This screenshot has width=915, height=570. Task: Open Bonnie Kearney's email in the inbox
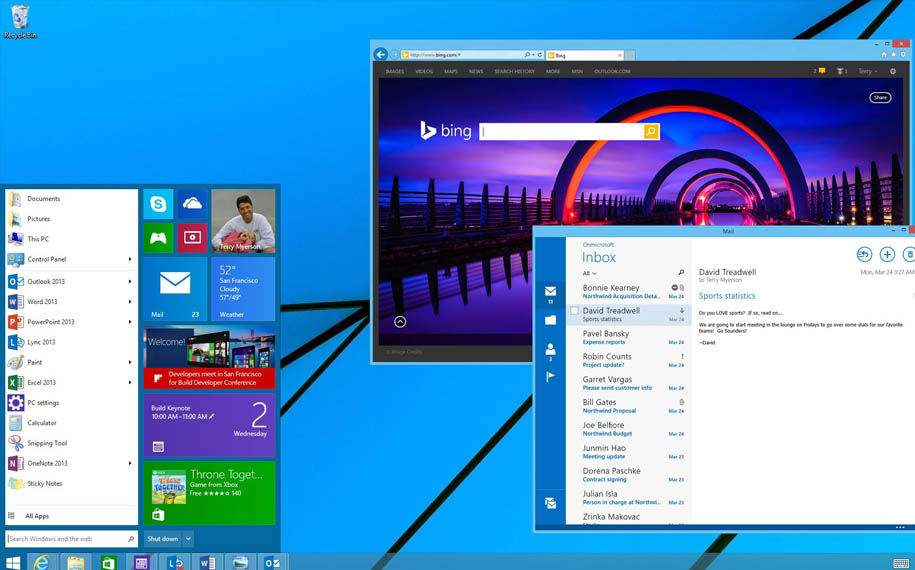628,292
